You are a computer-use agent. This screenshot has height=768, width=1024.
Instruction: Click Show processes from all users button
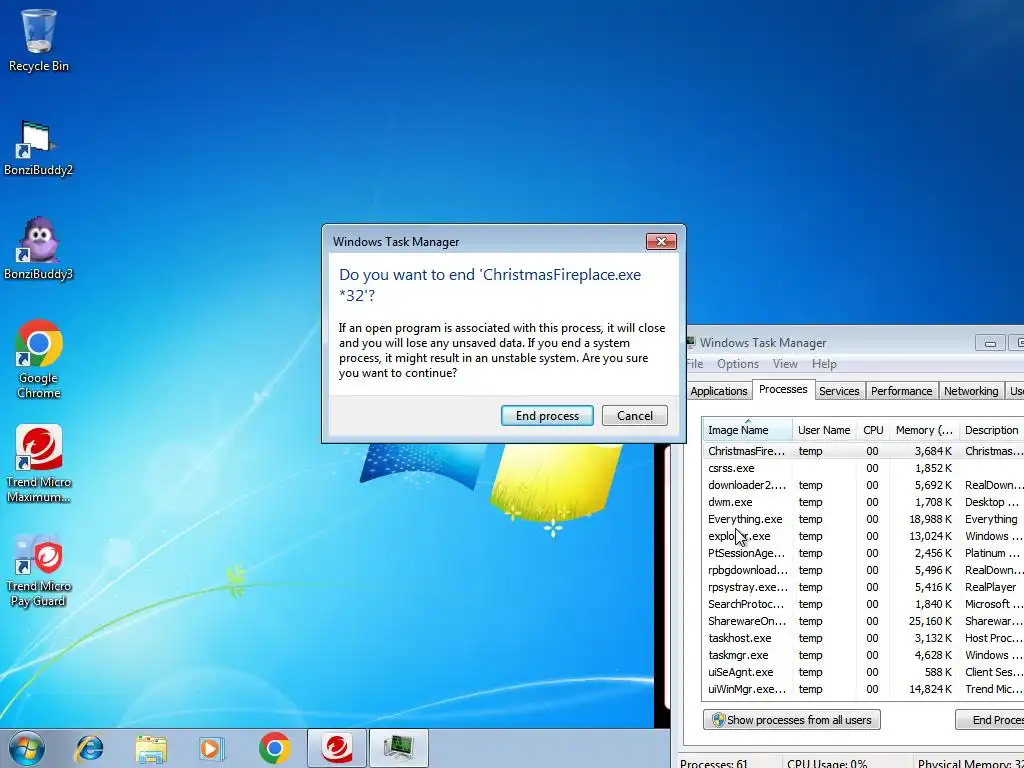(792, 720)
